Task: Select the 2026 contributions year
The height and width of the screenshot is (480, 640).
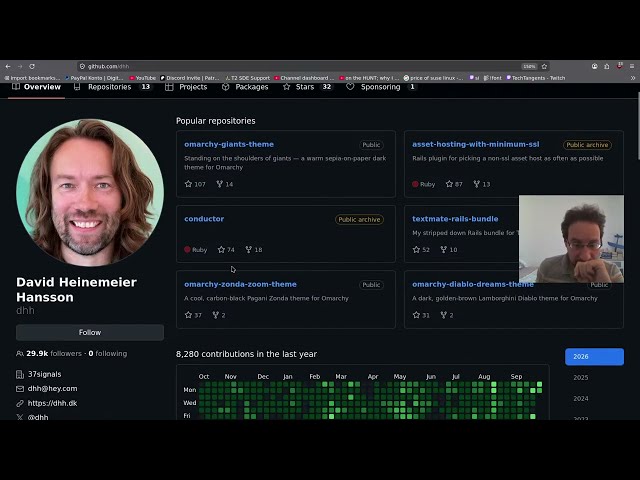Action: coord(594,357)
